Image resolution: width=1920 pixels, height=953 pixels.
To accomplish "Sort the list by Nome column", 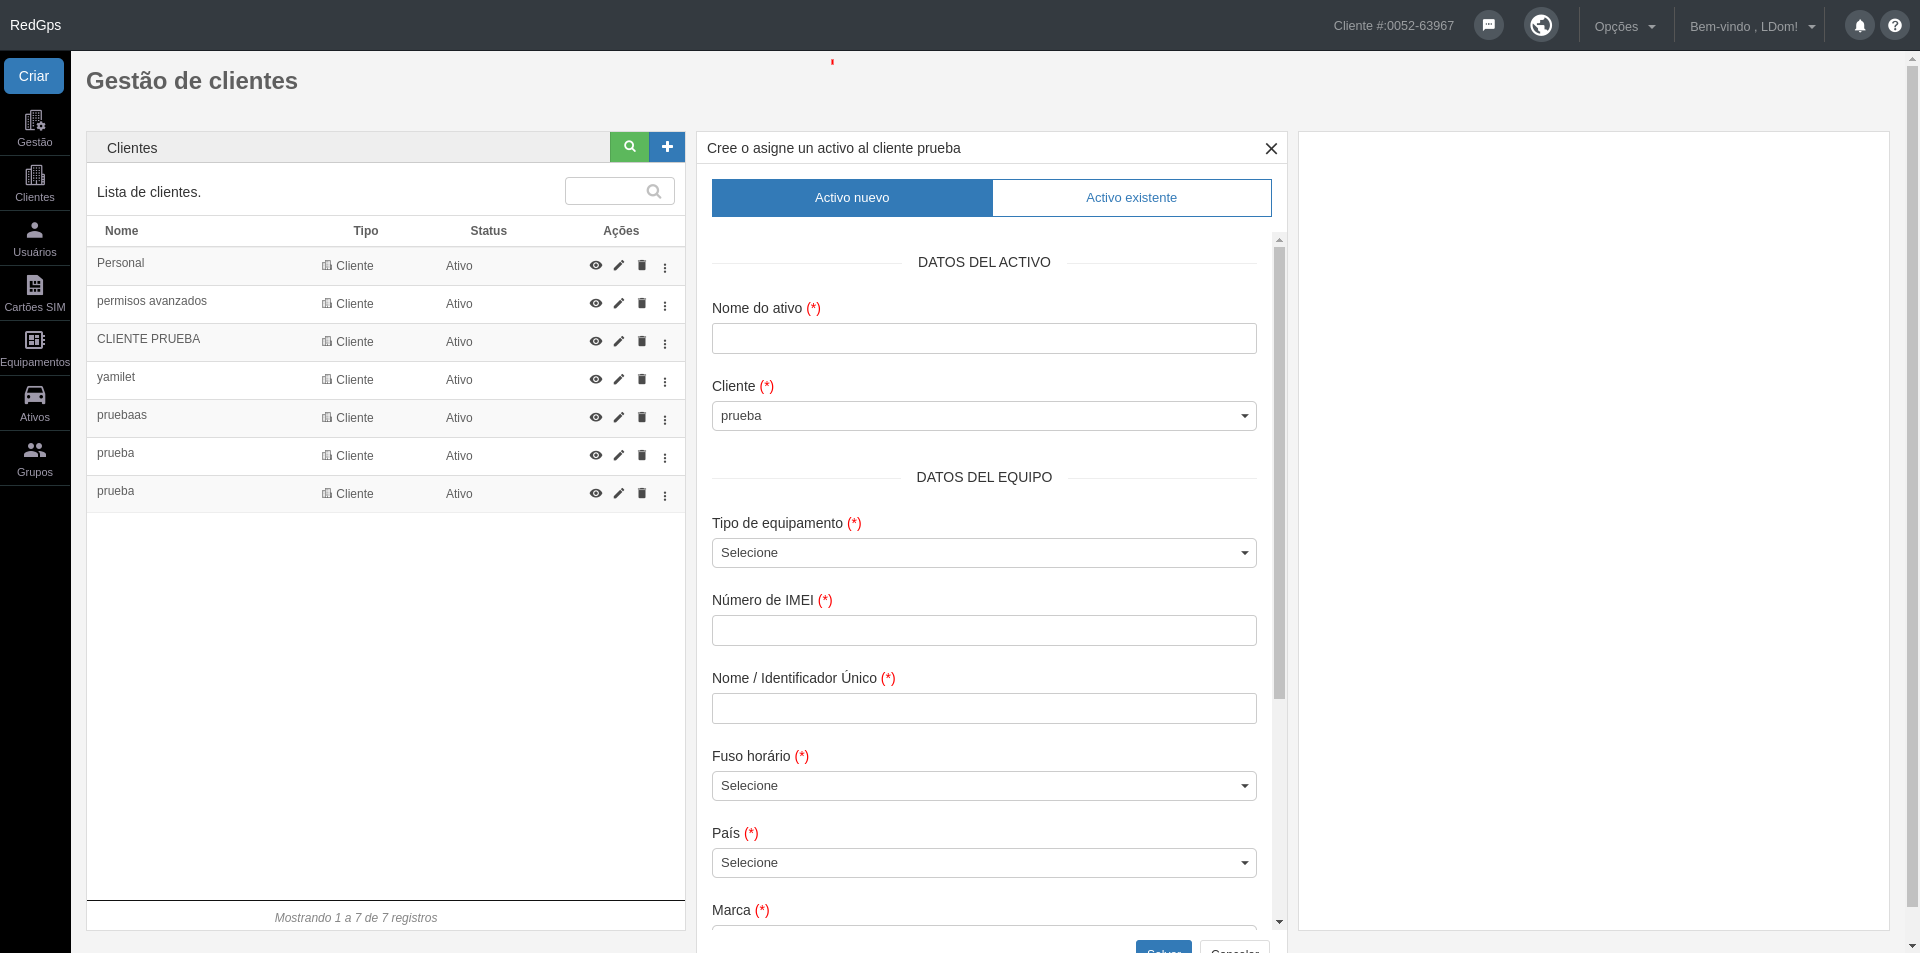I will pyautogui.click(x=122, y=231).
